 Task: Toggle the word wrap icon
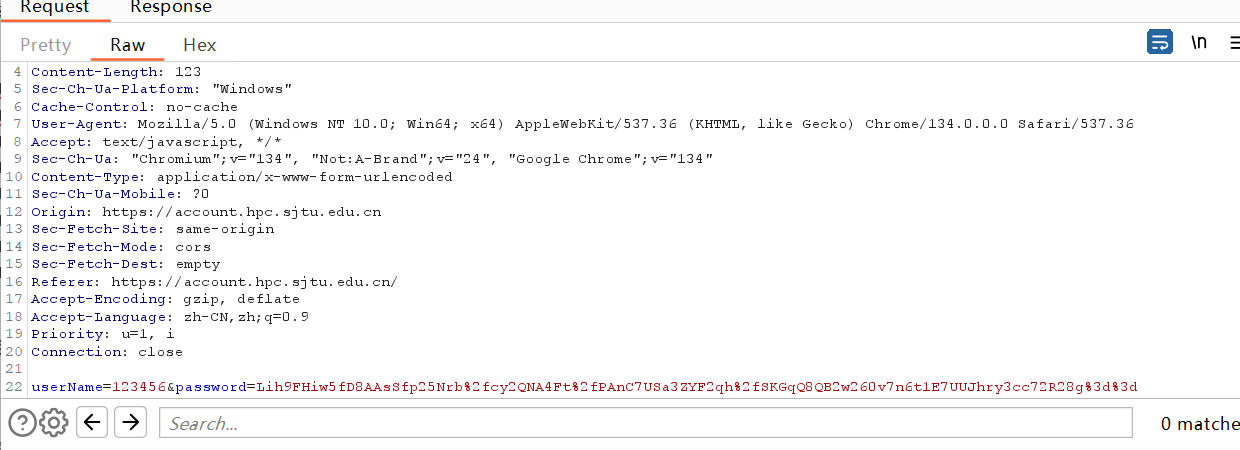pos(1159,43)
